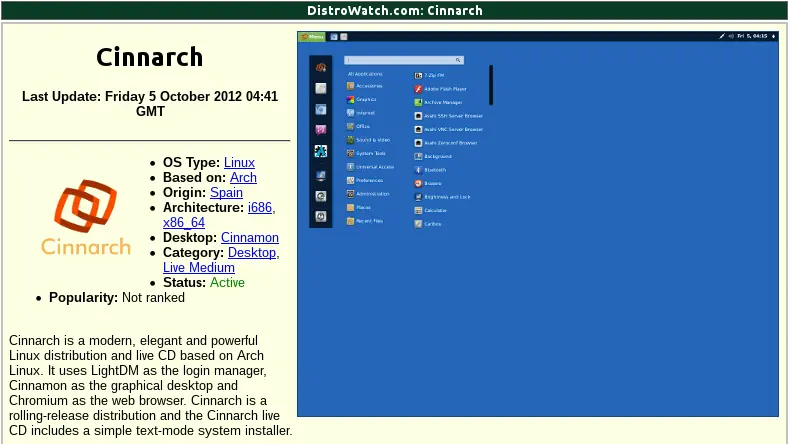Open the Office menu category

358,126
